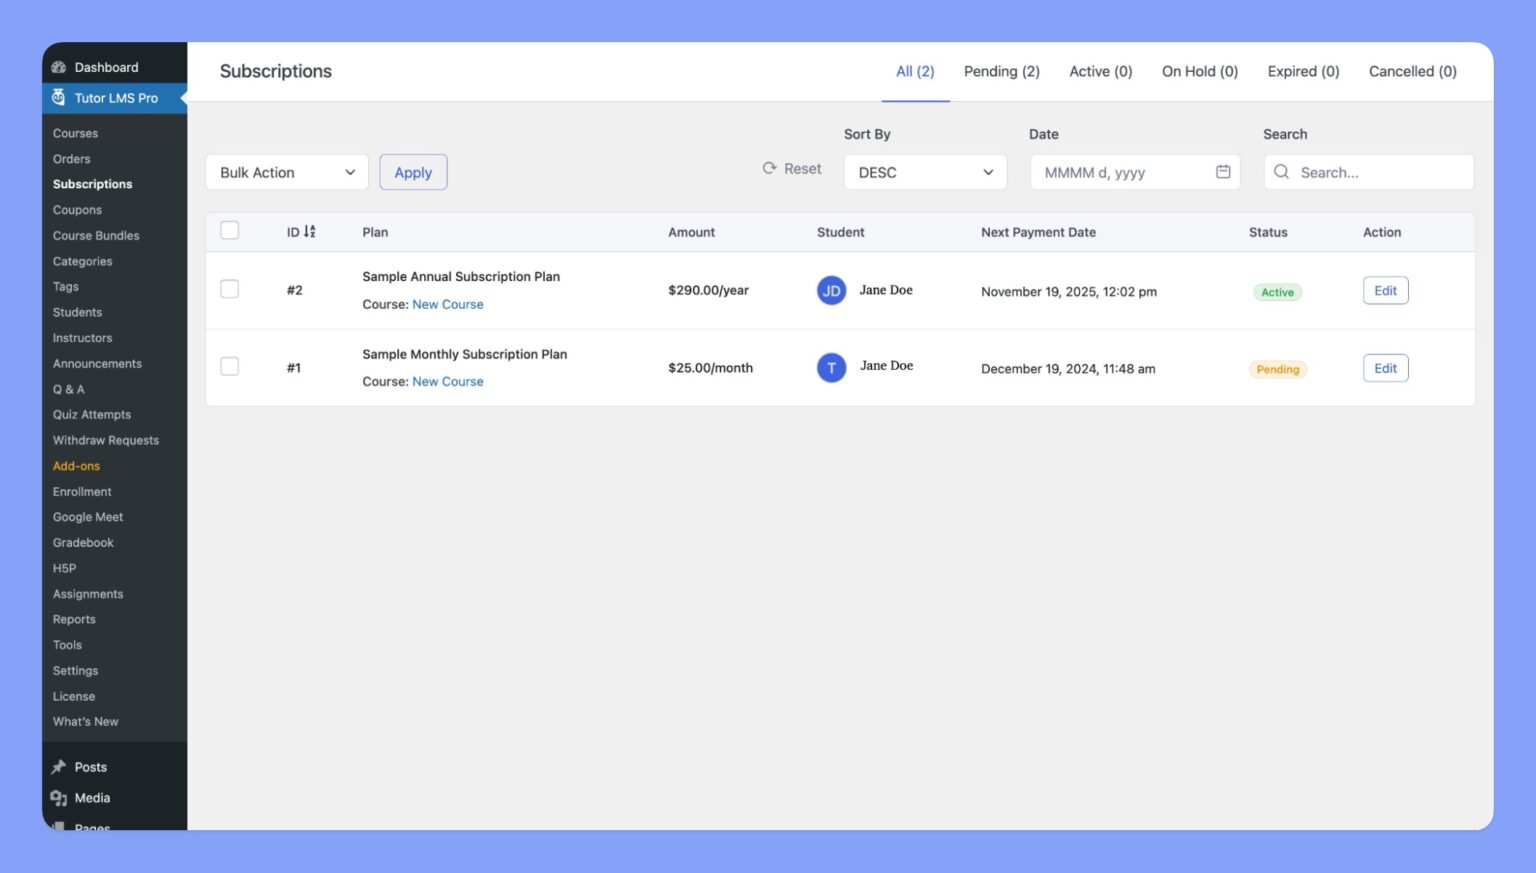Click the Posts pushpin icon
Viewport: 1536px width, 873px height.
59,766
